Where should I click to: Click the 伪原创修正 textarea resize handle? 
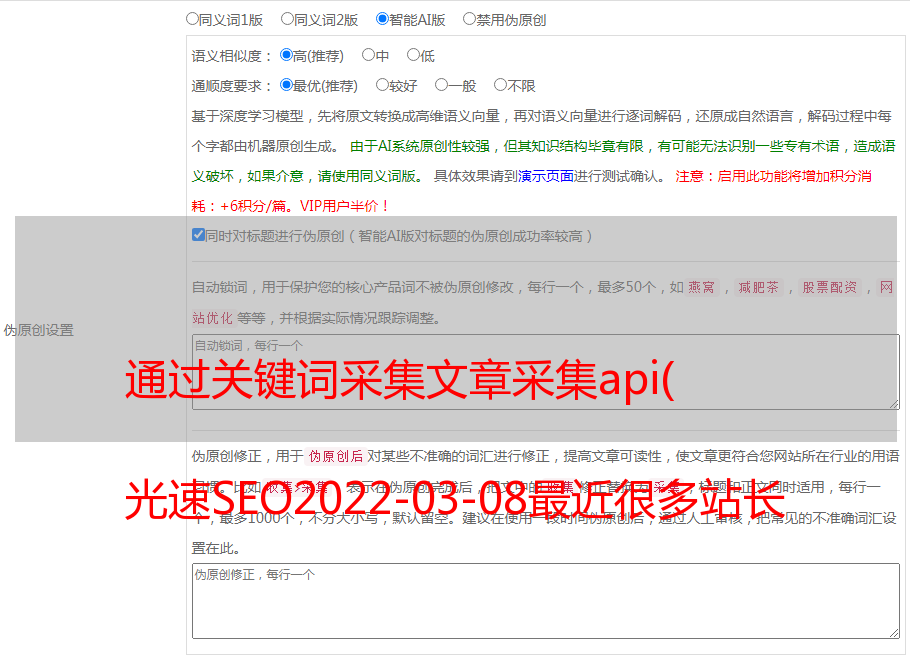893,632
